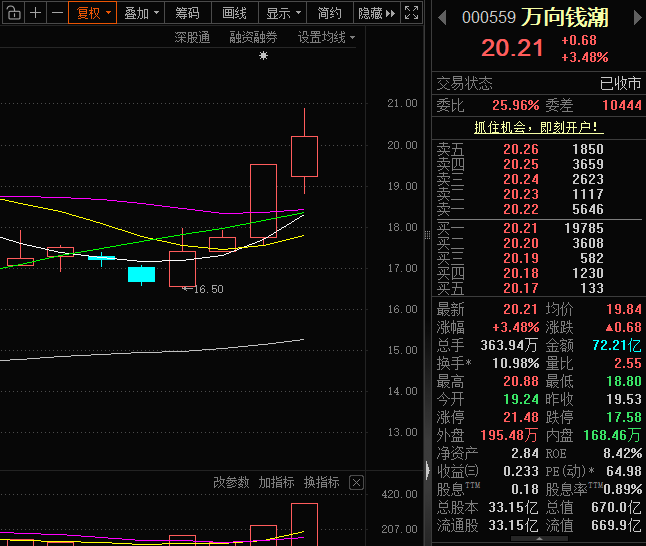The height and width of the screenshot is (546, 646).
Task: Click the side panel collapse arrow near 收益
Action: click(428, 470)
